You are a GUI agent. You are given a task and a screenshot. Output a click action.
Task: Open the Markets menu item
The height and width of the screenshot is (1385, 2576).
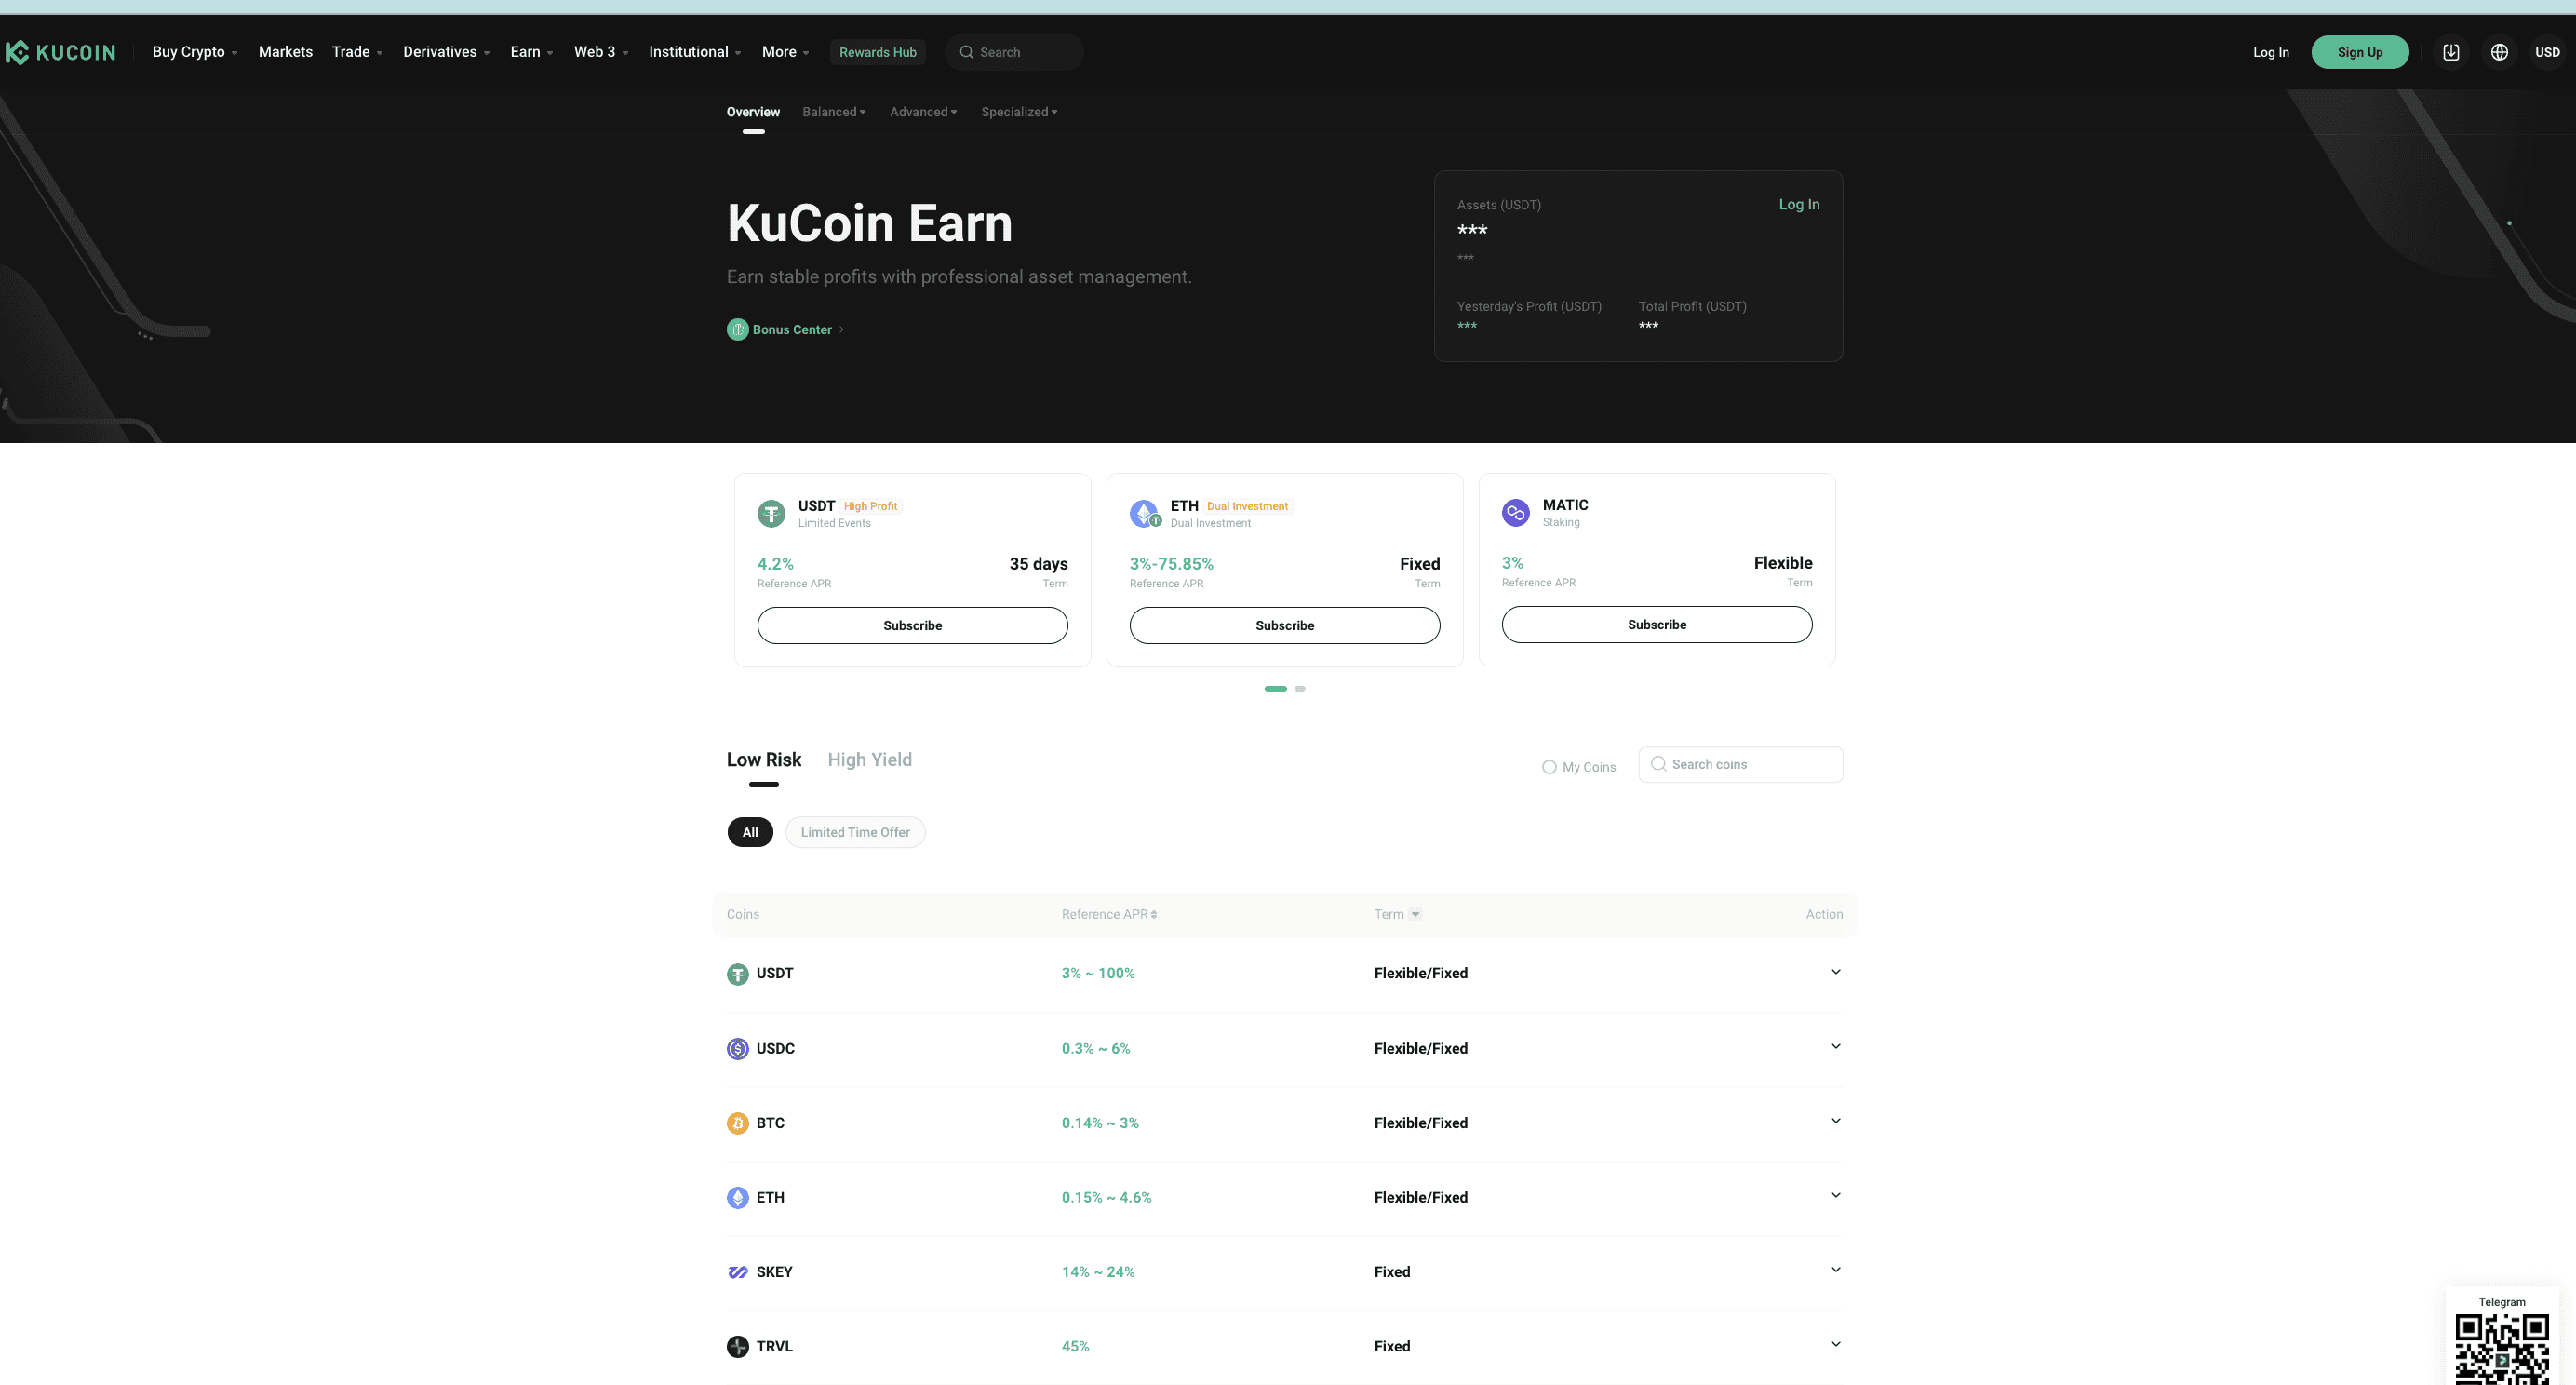tap(285, 52)
